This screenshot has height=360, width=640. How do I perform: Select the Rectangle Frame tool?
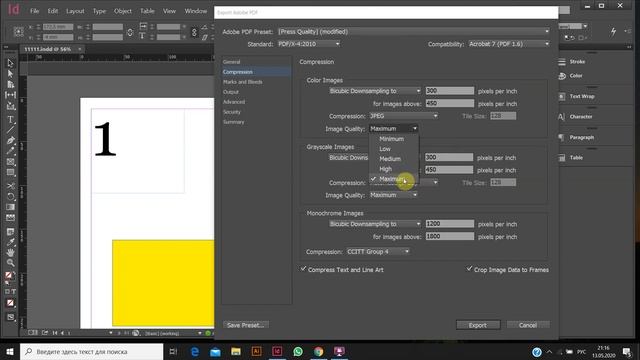point(10,162)
